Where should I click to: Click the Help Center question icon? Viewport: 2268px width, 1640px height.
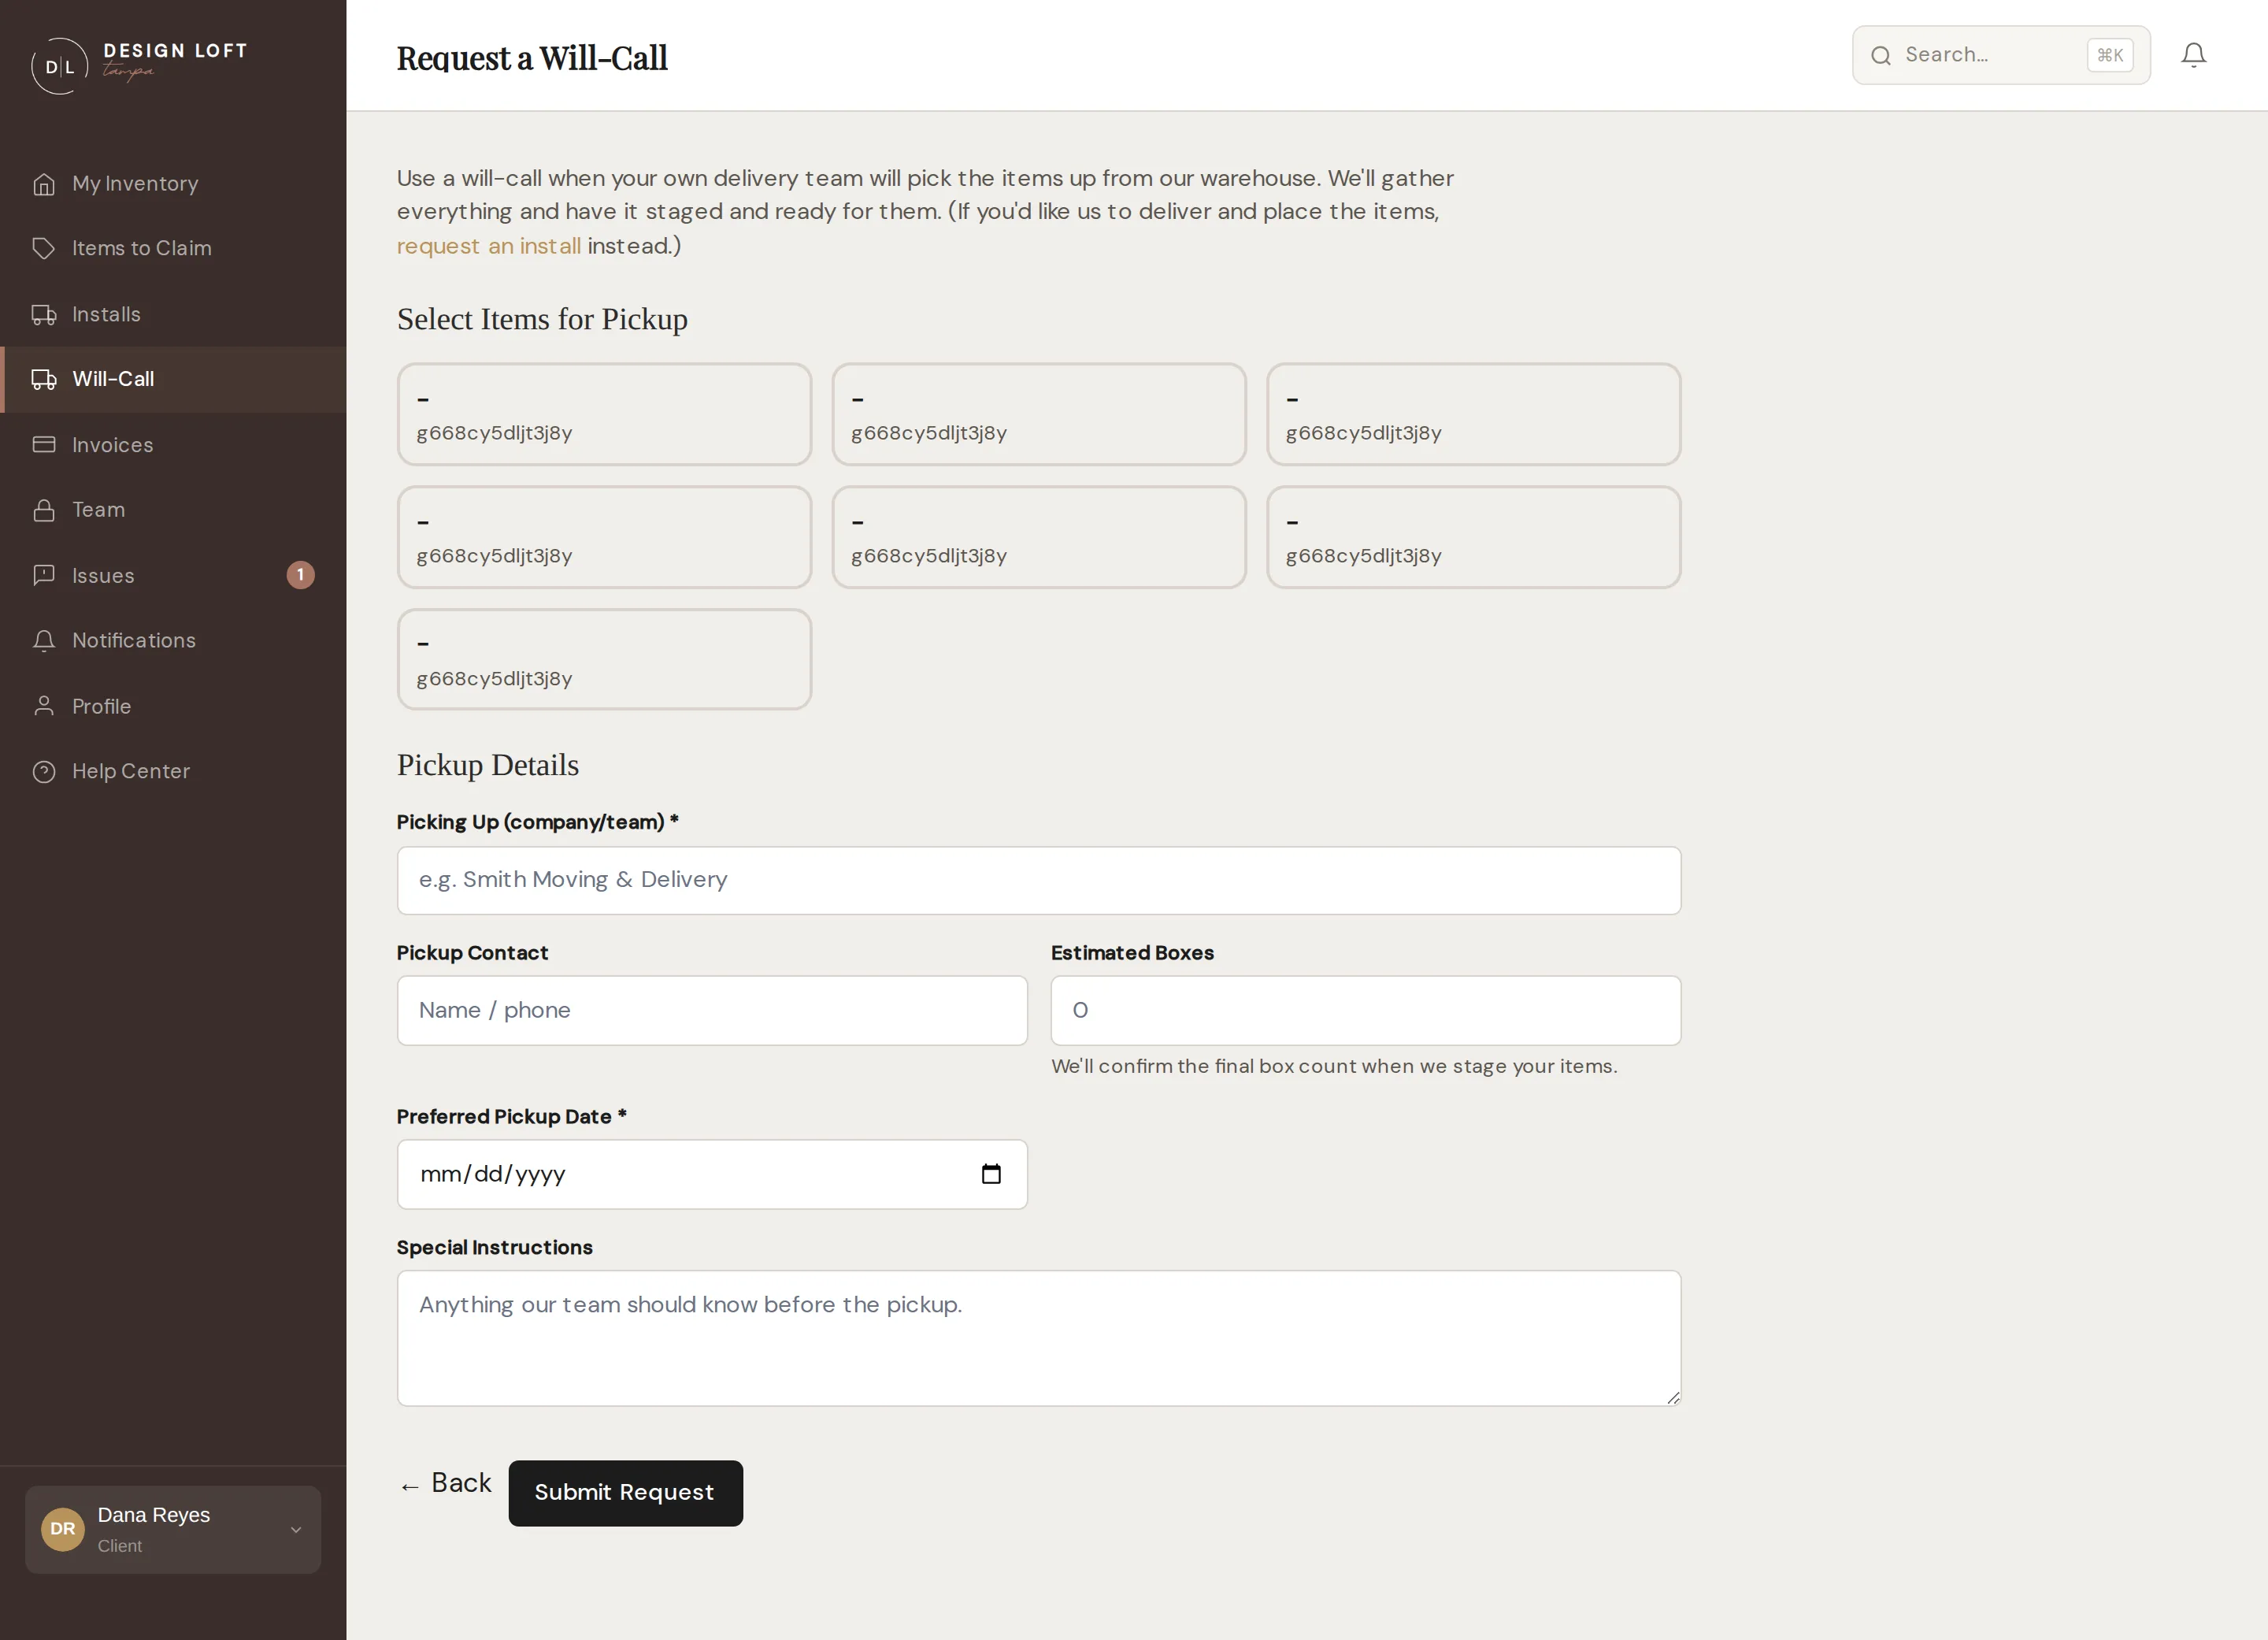44,771
